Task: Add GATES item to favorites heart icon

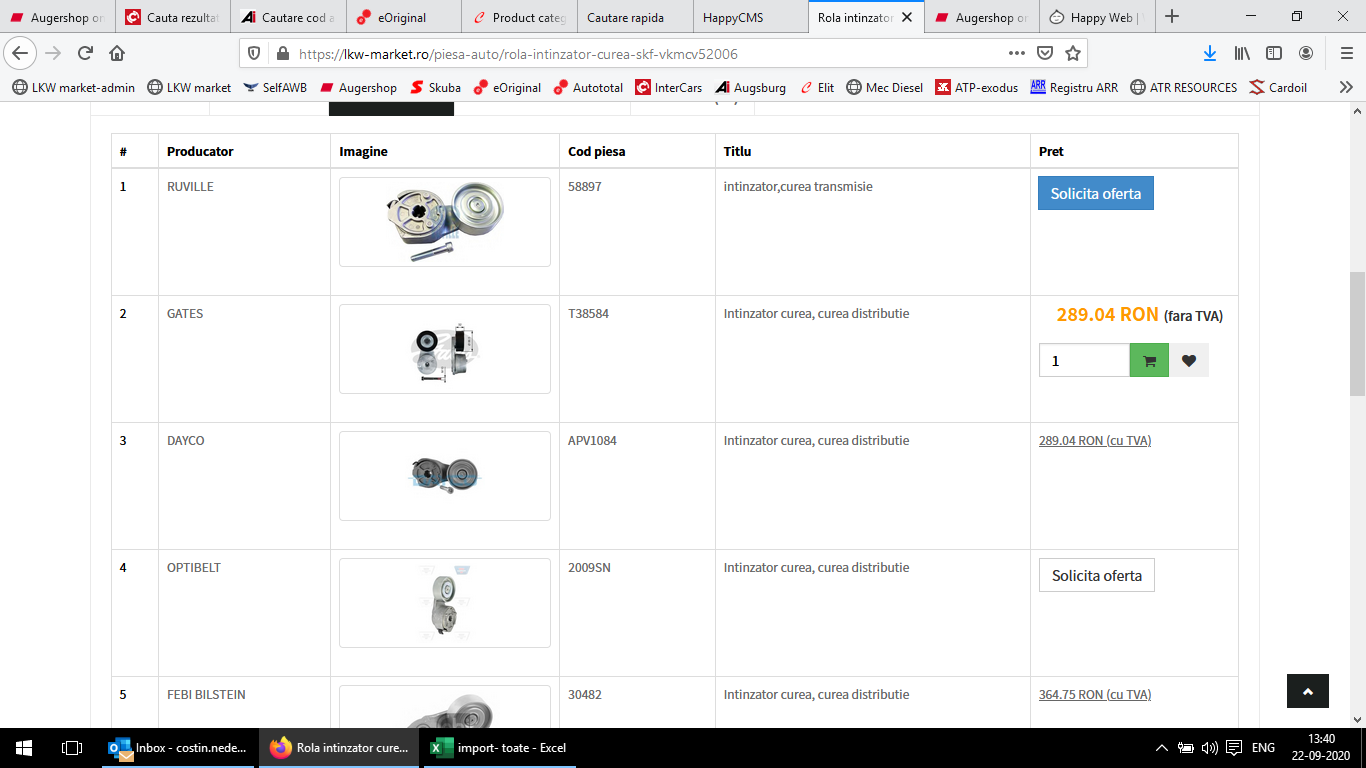Action: coord(1189,361)
